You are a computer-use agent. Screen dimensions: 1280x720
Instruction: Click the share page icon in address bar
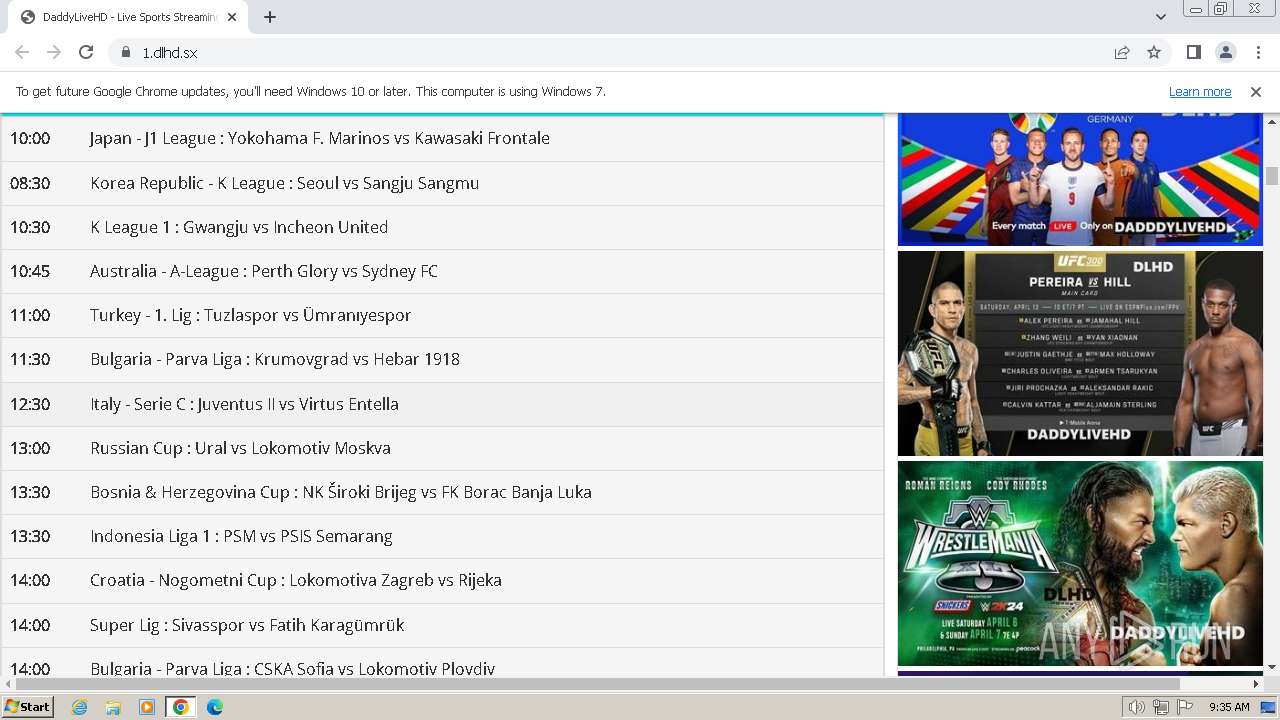1122,52
